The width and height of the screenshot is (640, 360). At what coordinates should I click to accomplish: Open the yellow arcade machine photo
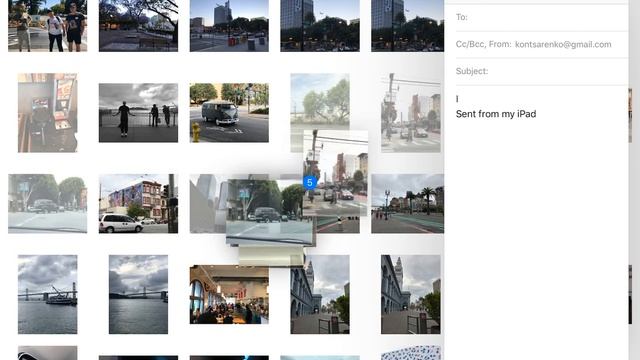(x=47, y=113)
